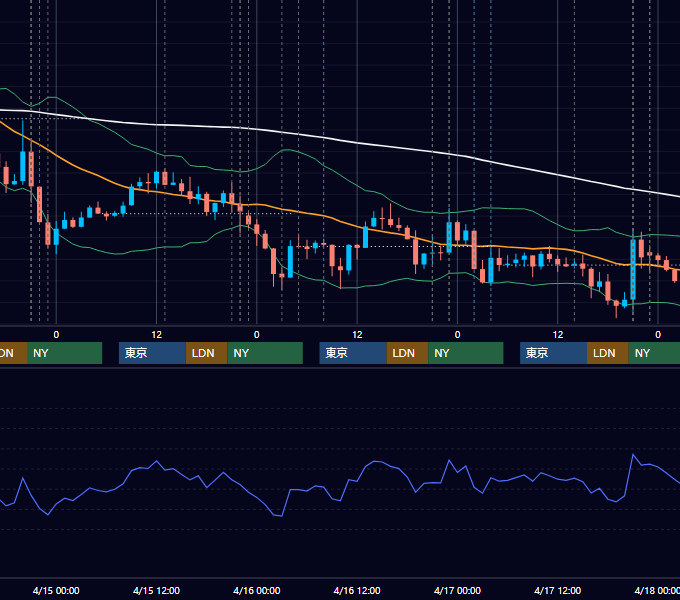The image size is (680, 600).
Task: Select the 東京 session block above 4/16 12:00
Action: (x=353, y=353)
